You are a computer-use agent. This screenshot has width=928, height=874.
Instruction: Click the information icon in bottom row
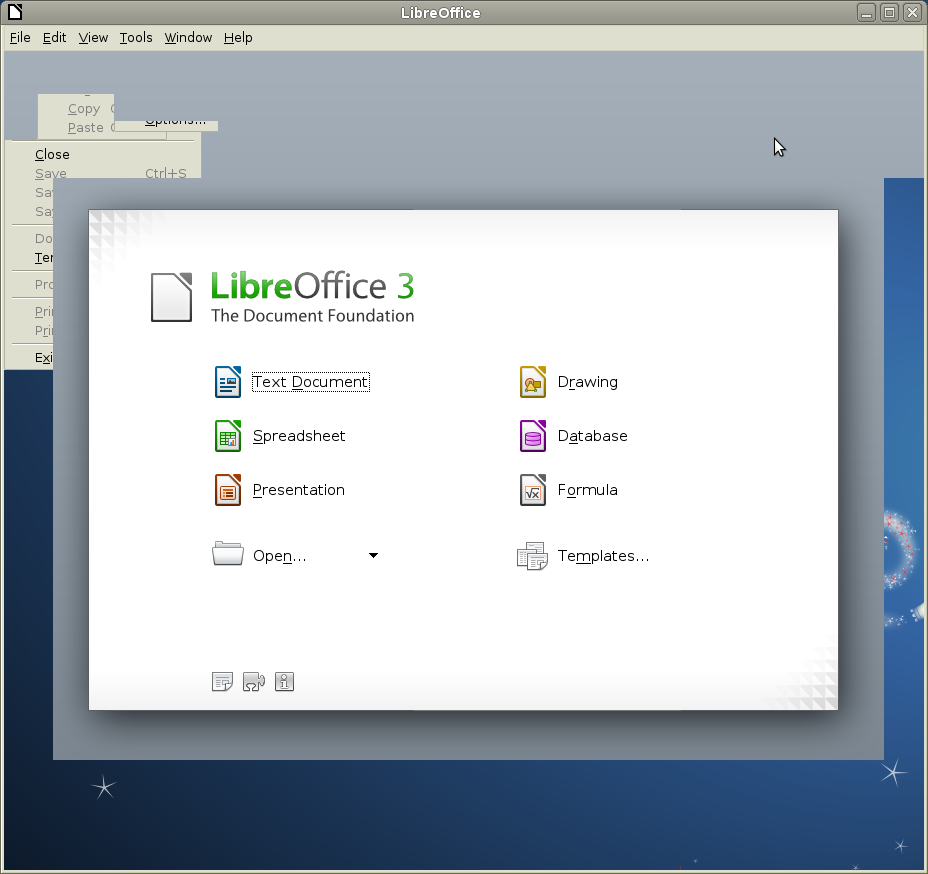pos(285,682)
